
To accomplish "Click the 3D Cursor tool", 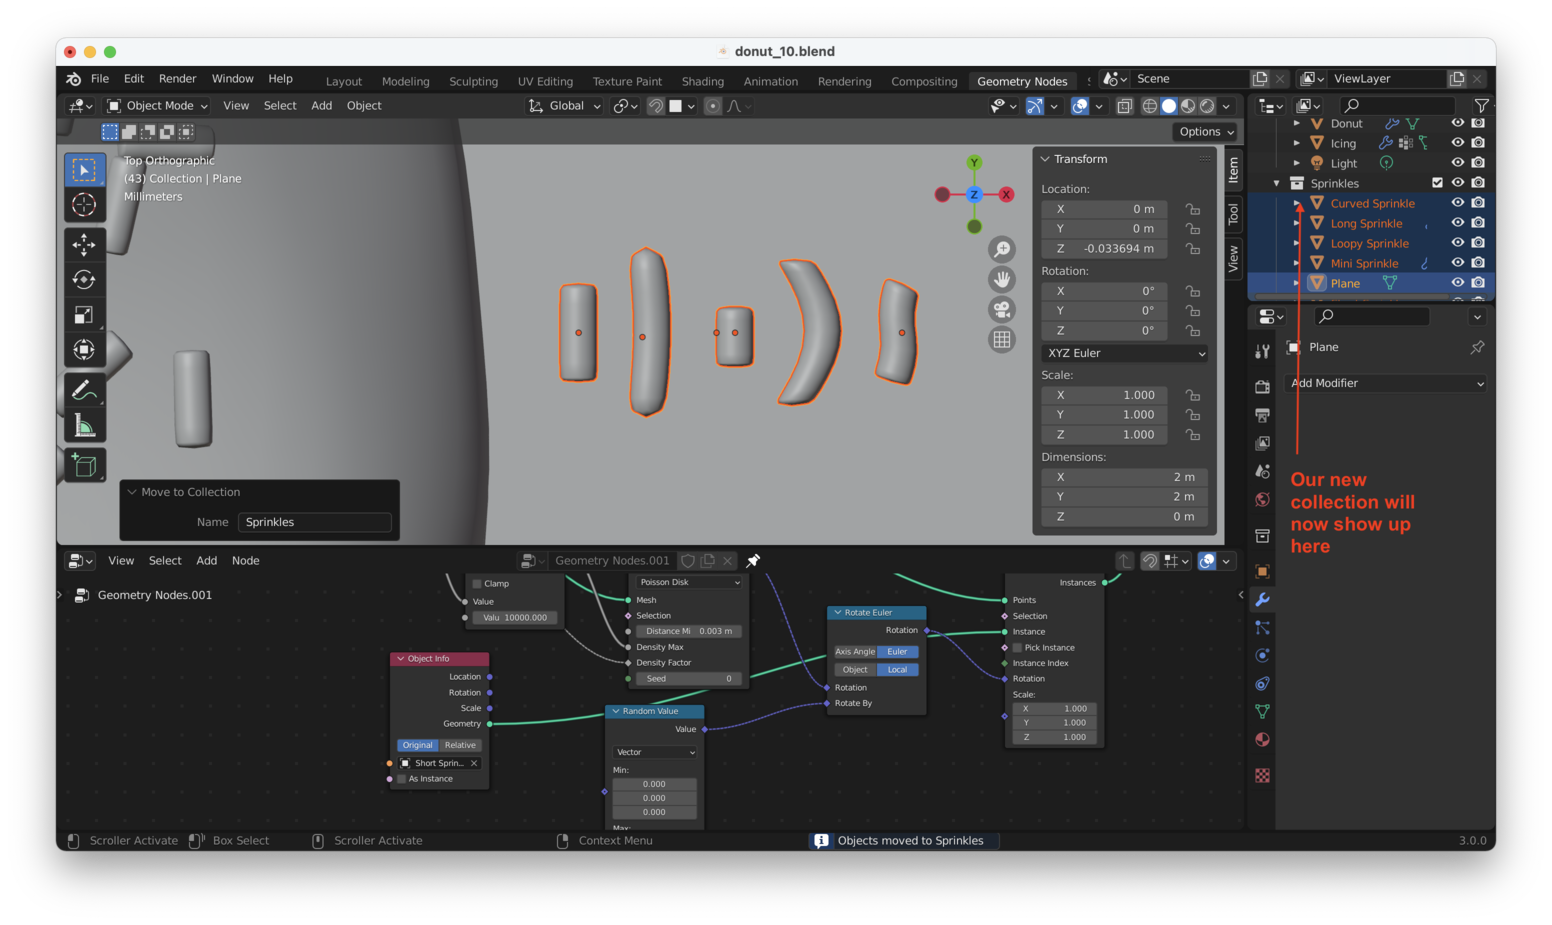I will (84, 205).
